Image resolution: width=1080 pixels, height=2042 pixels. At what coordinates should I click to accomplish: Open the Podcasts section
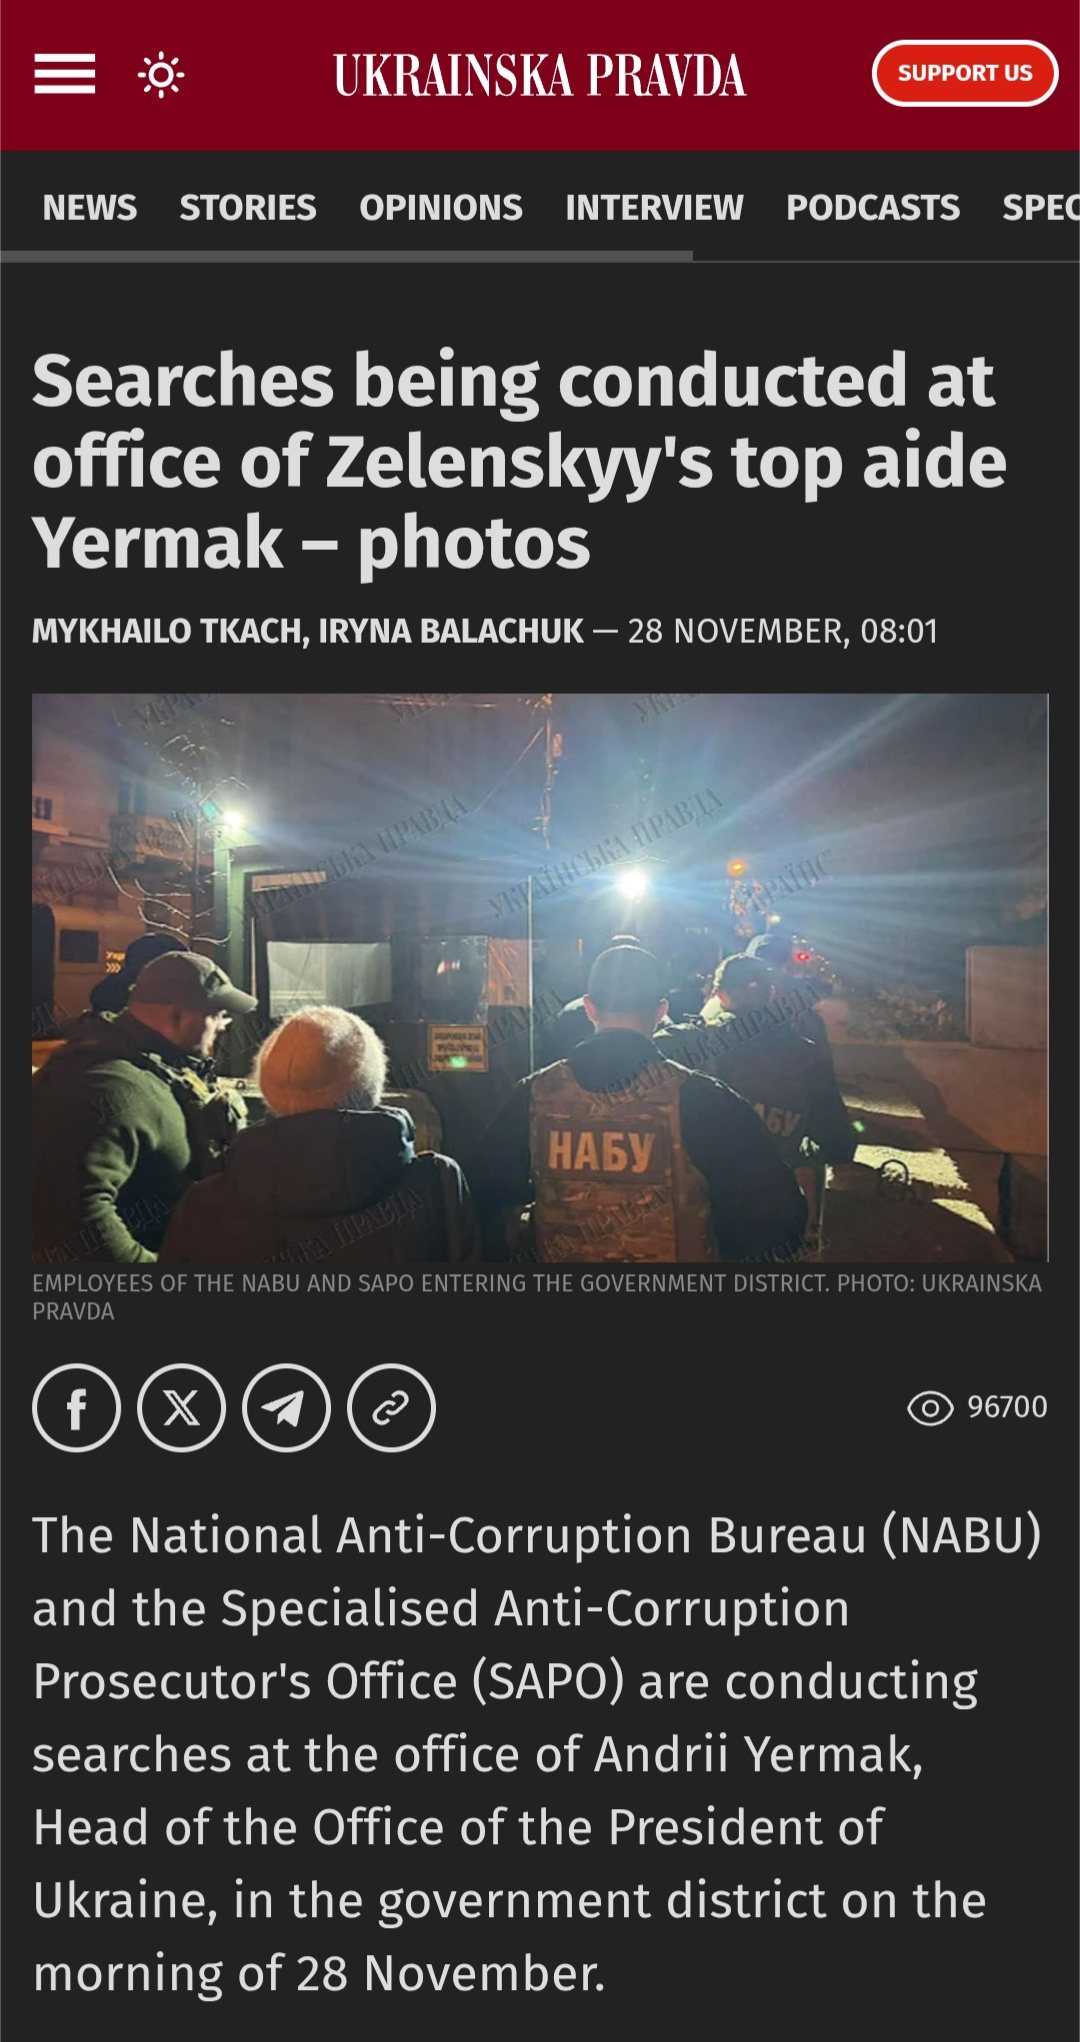click(x=873, y=207)
